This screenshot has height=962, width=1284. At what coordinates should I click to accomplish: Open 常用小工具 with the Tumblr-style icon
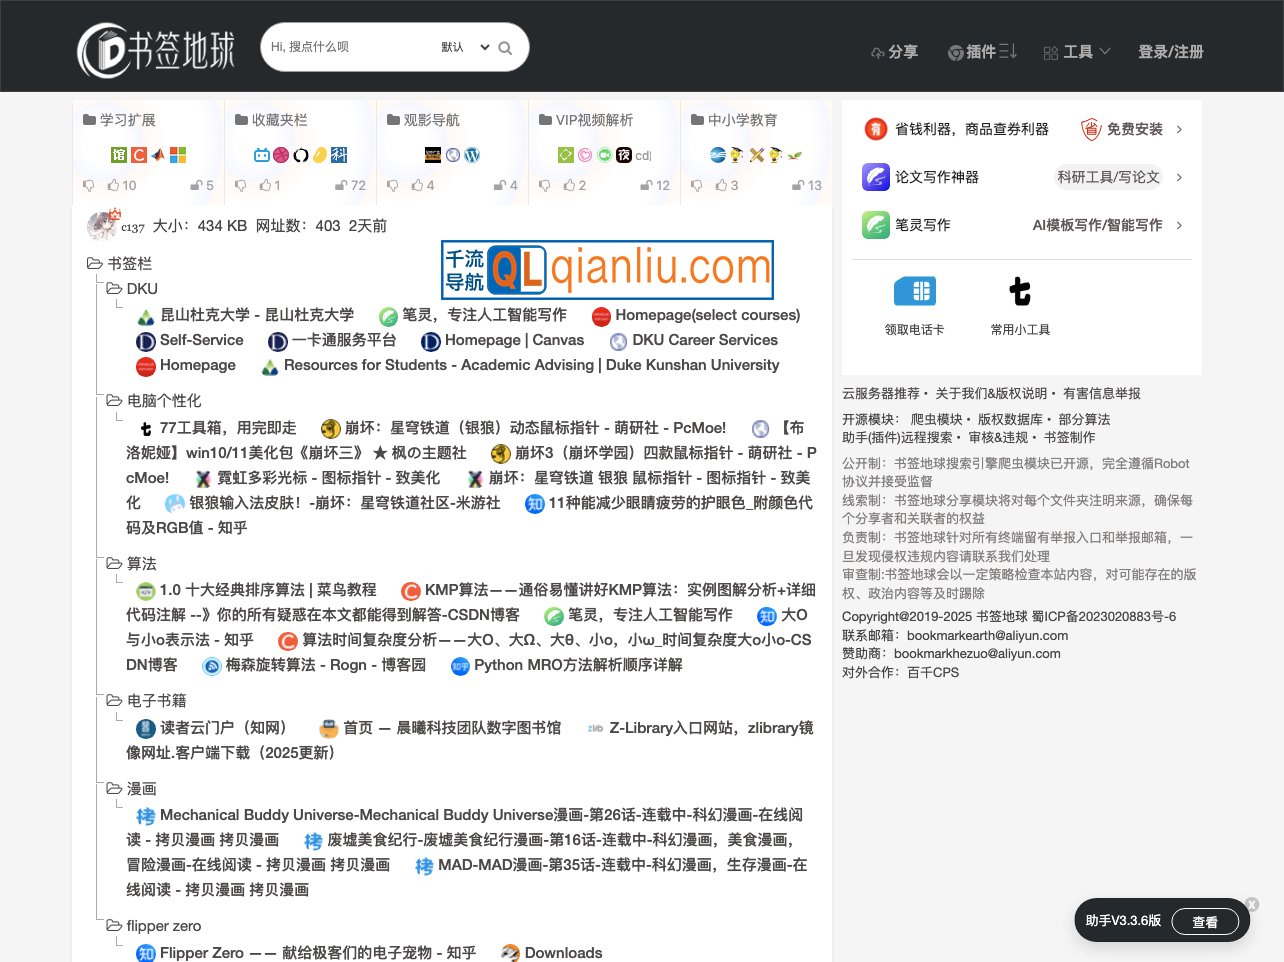point(1020,290)
